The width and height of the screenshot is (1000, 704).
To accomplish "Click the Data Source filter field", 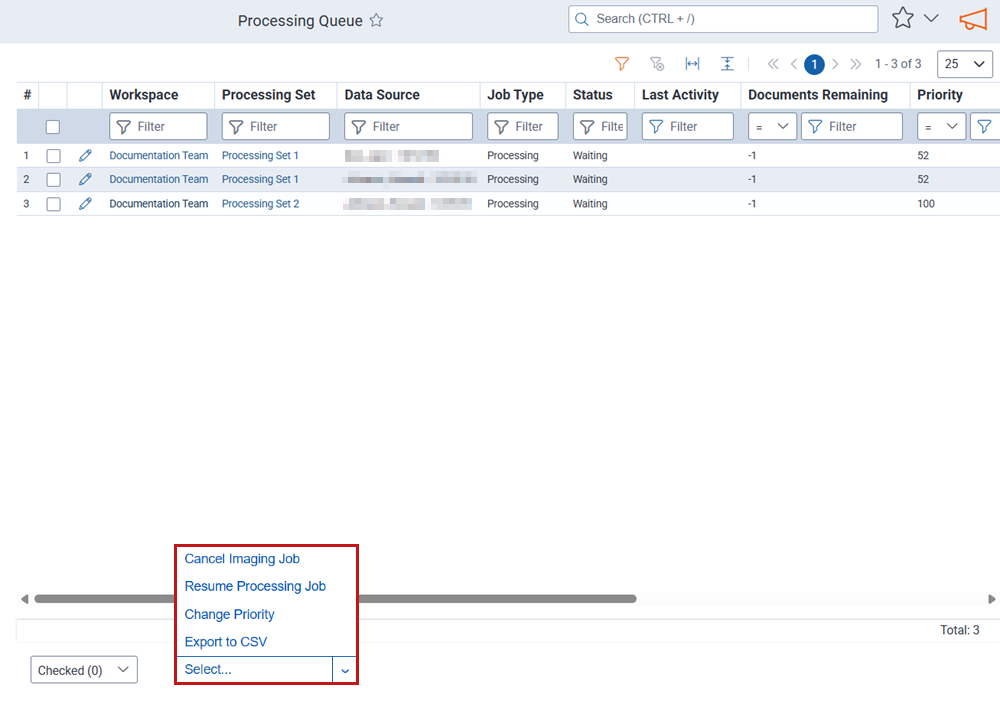I will coord(408,126).
